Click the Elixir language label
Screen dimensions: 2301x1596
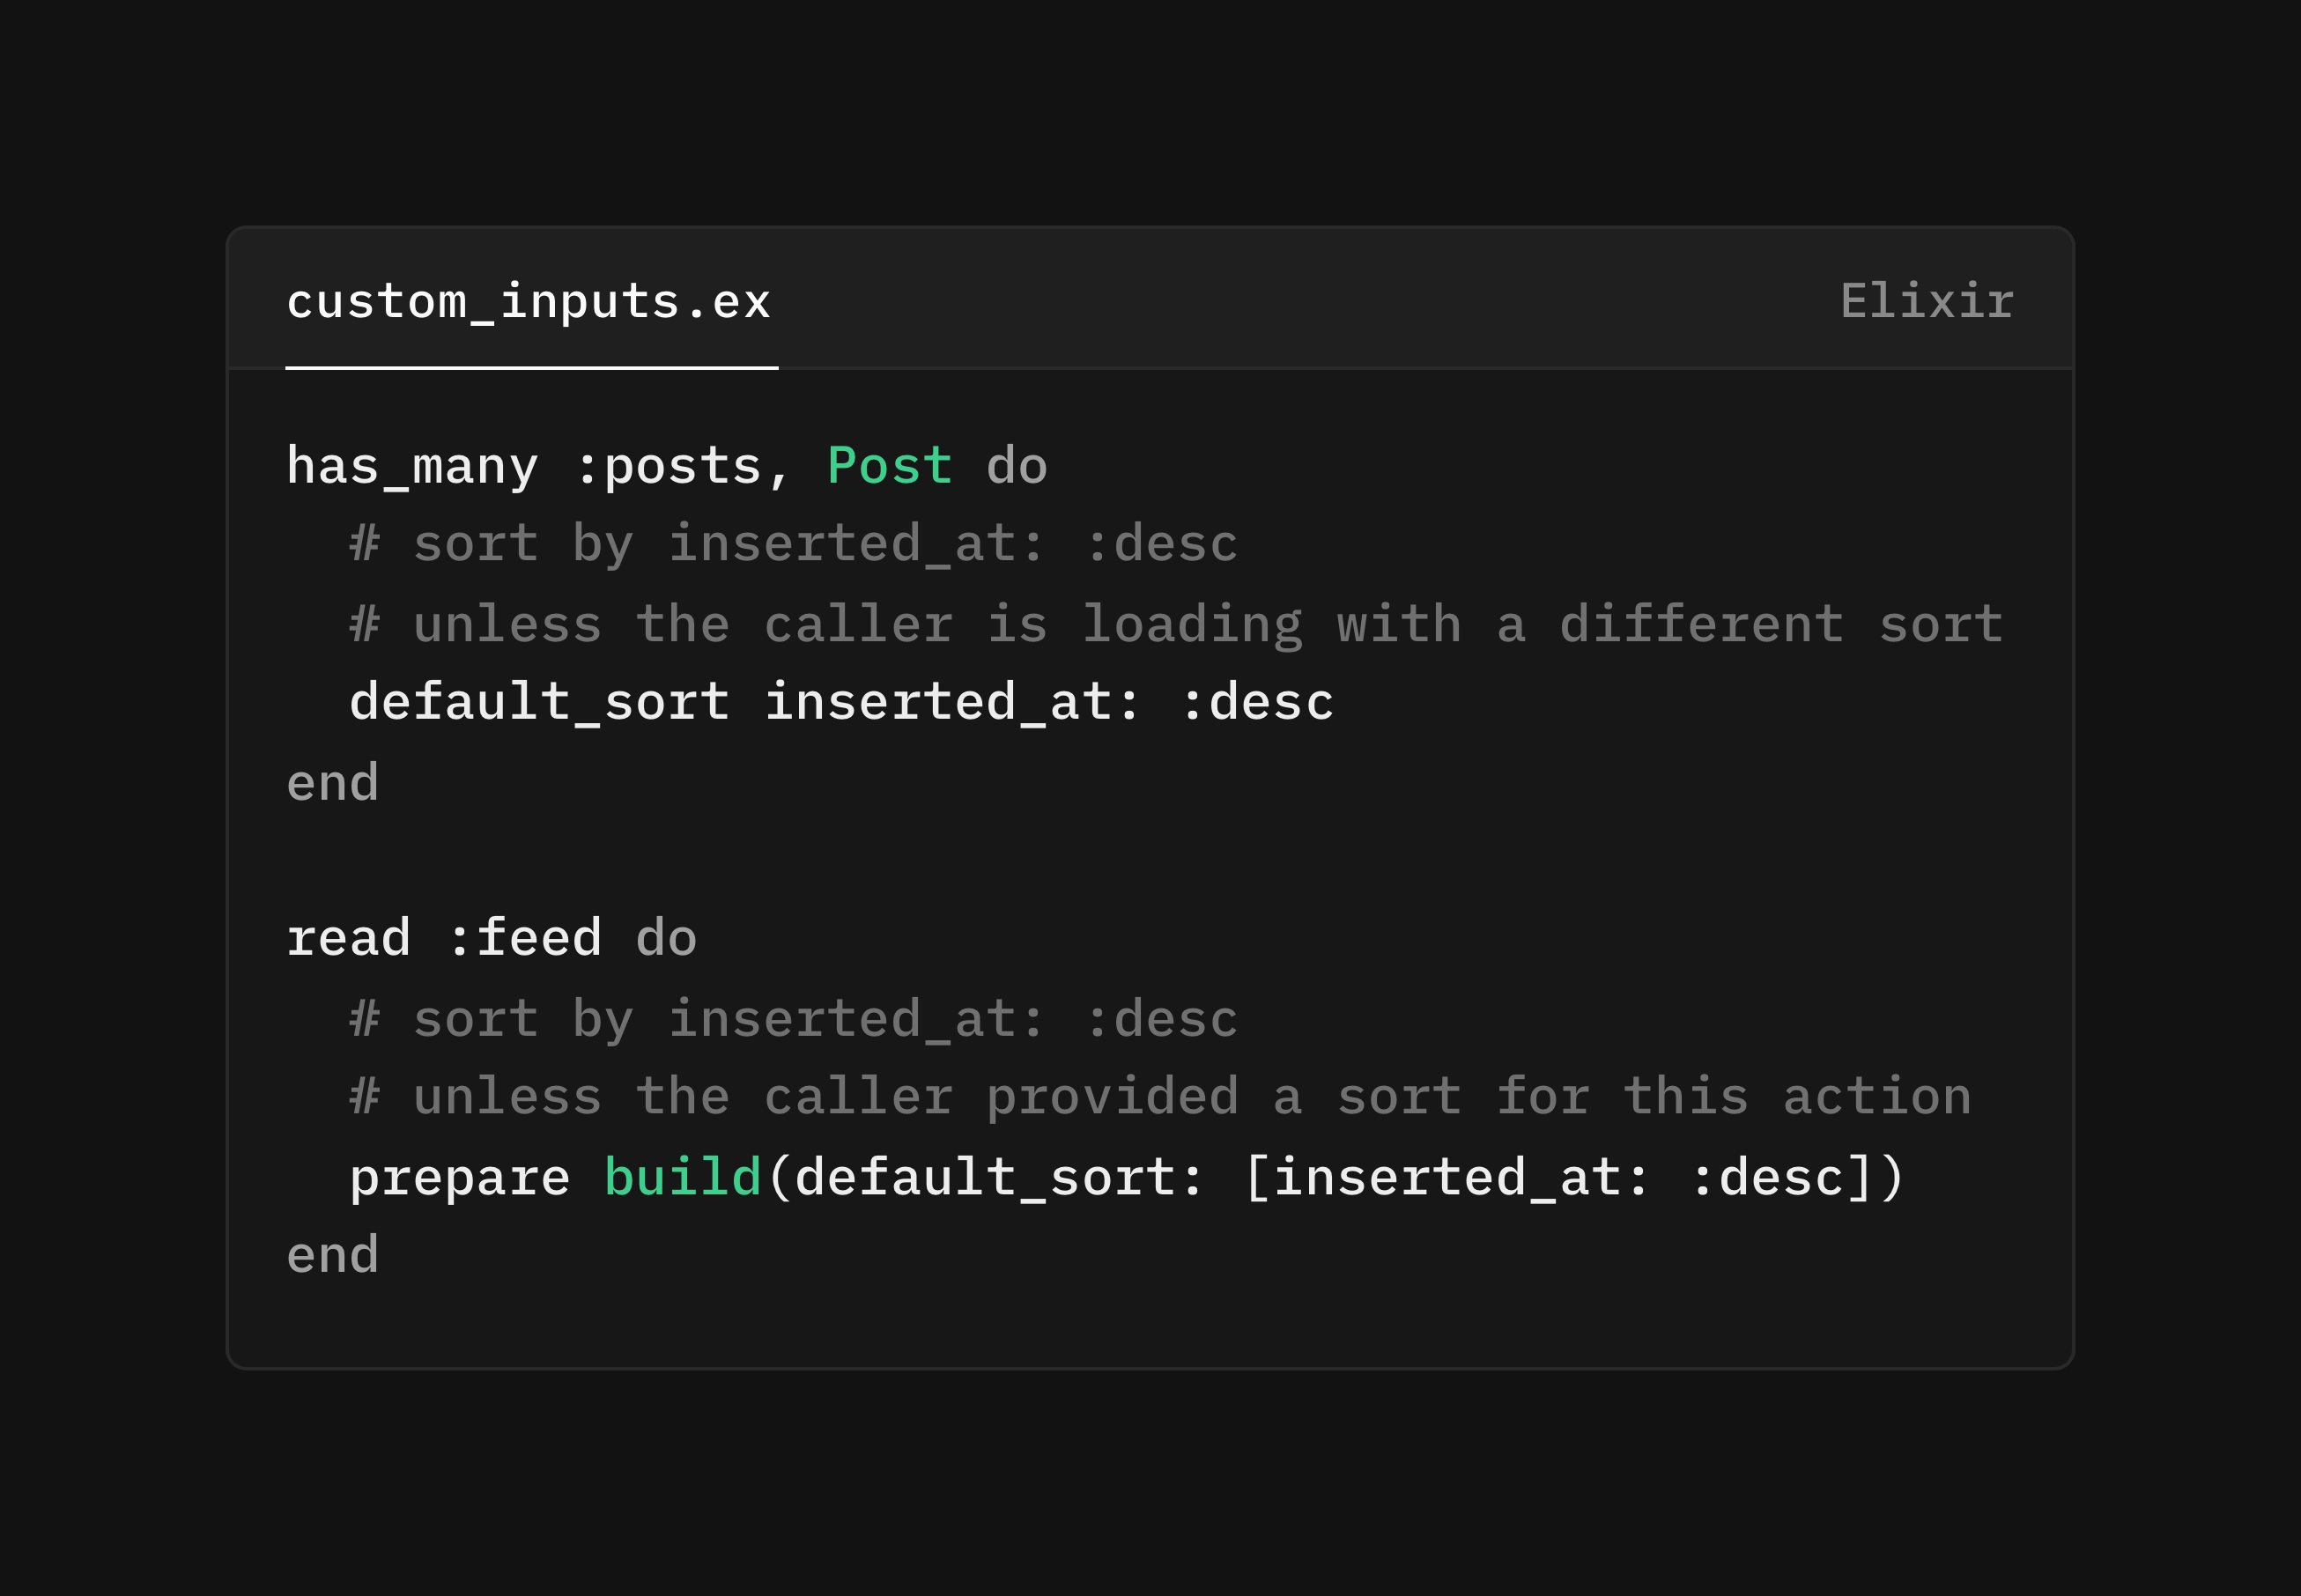point(1927,301)
